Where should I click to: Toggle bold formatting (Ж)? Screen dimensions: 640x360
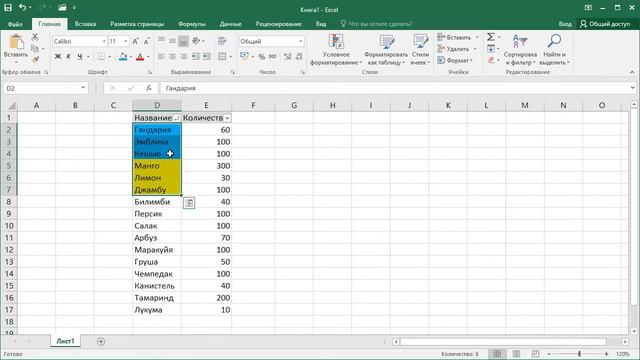click(58, 56)
